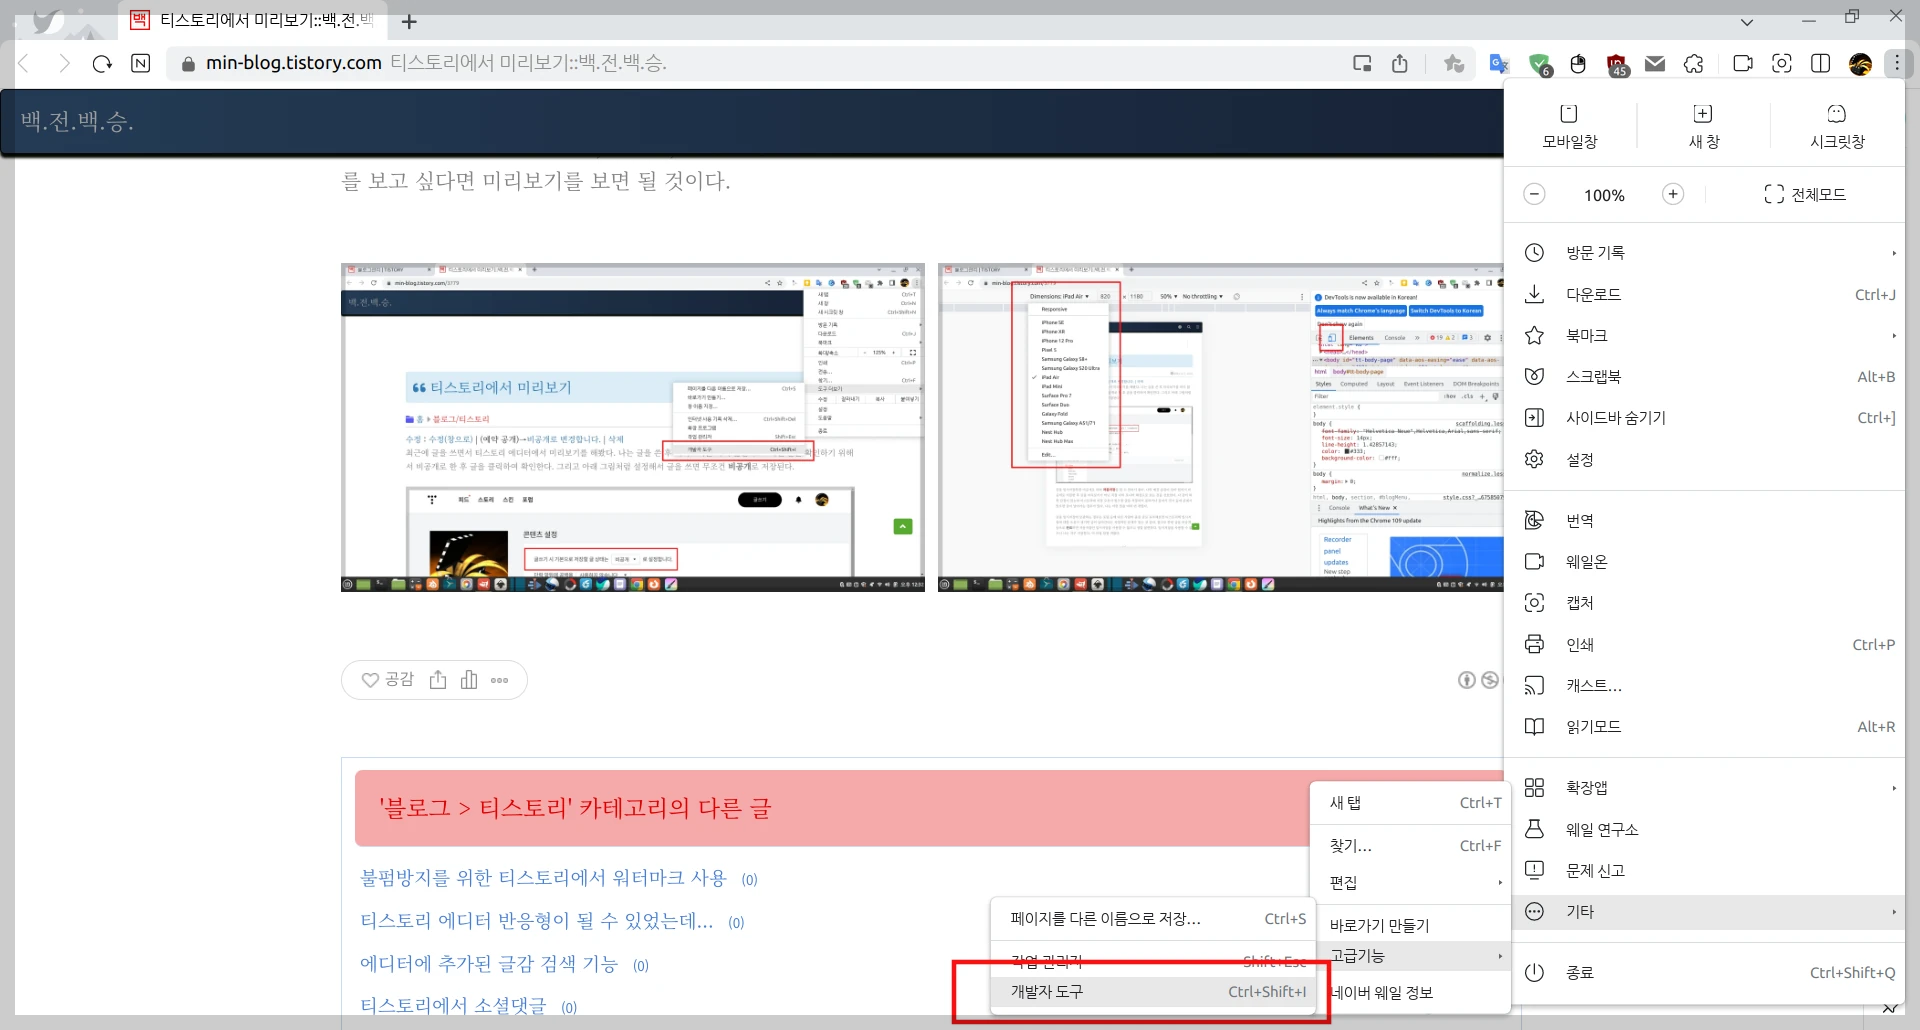Start a video call via the camera toolbar icon
1920x1030 pixels.
pos(1744,63)
